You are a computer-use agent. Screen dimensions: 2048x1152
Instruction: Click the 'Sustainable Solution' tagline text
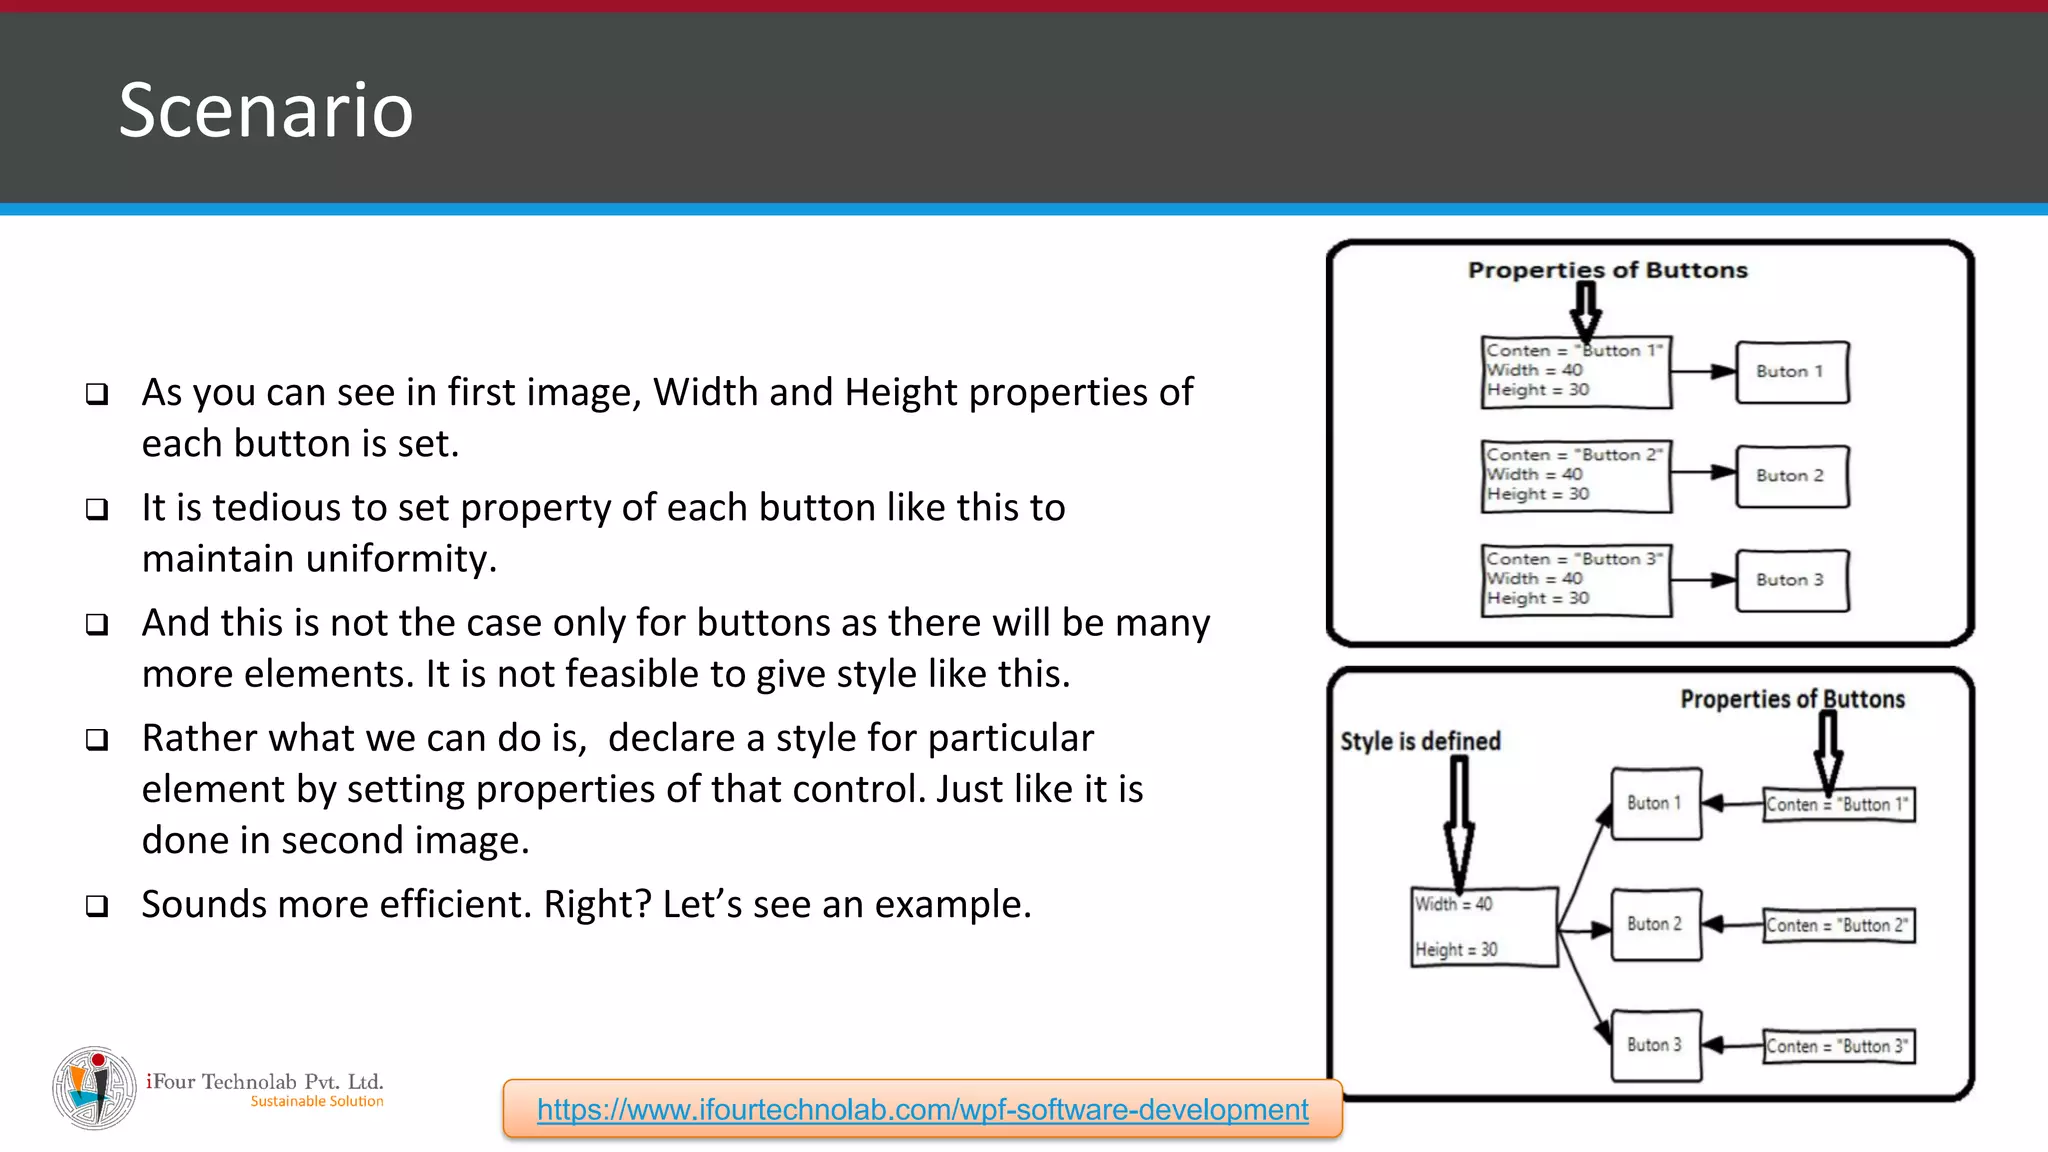(317, 1102)
